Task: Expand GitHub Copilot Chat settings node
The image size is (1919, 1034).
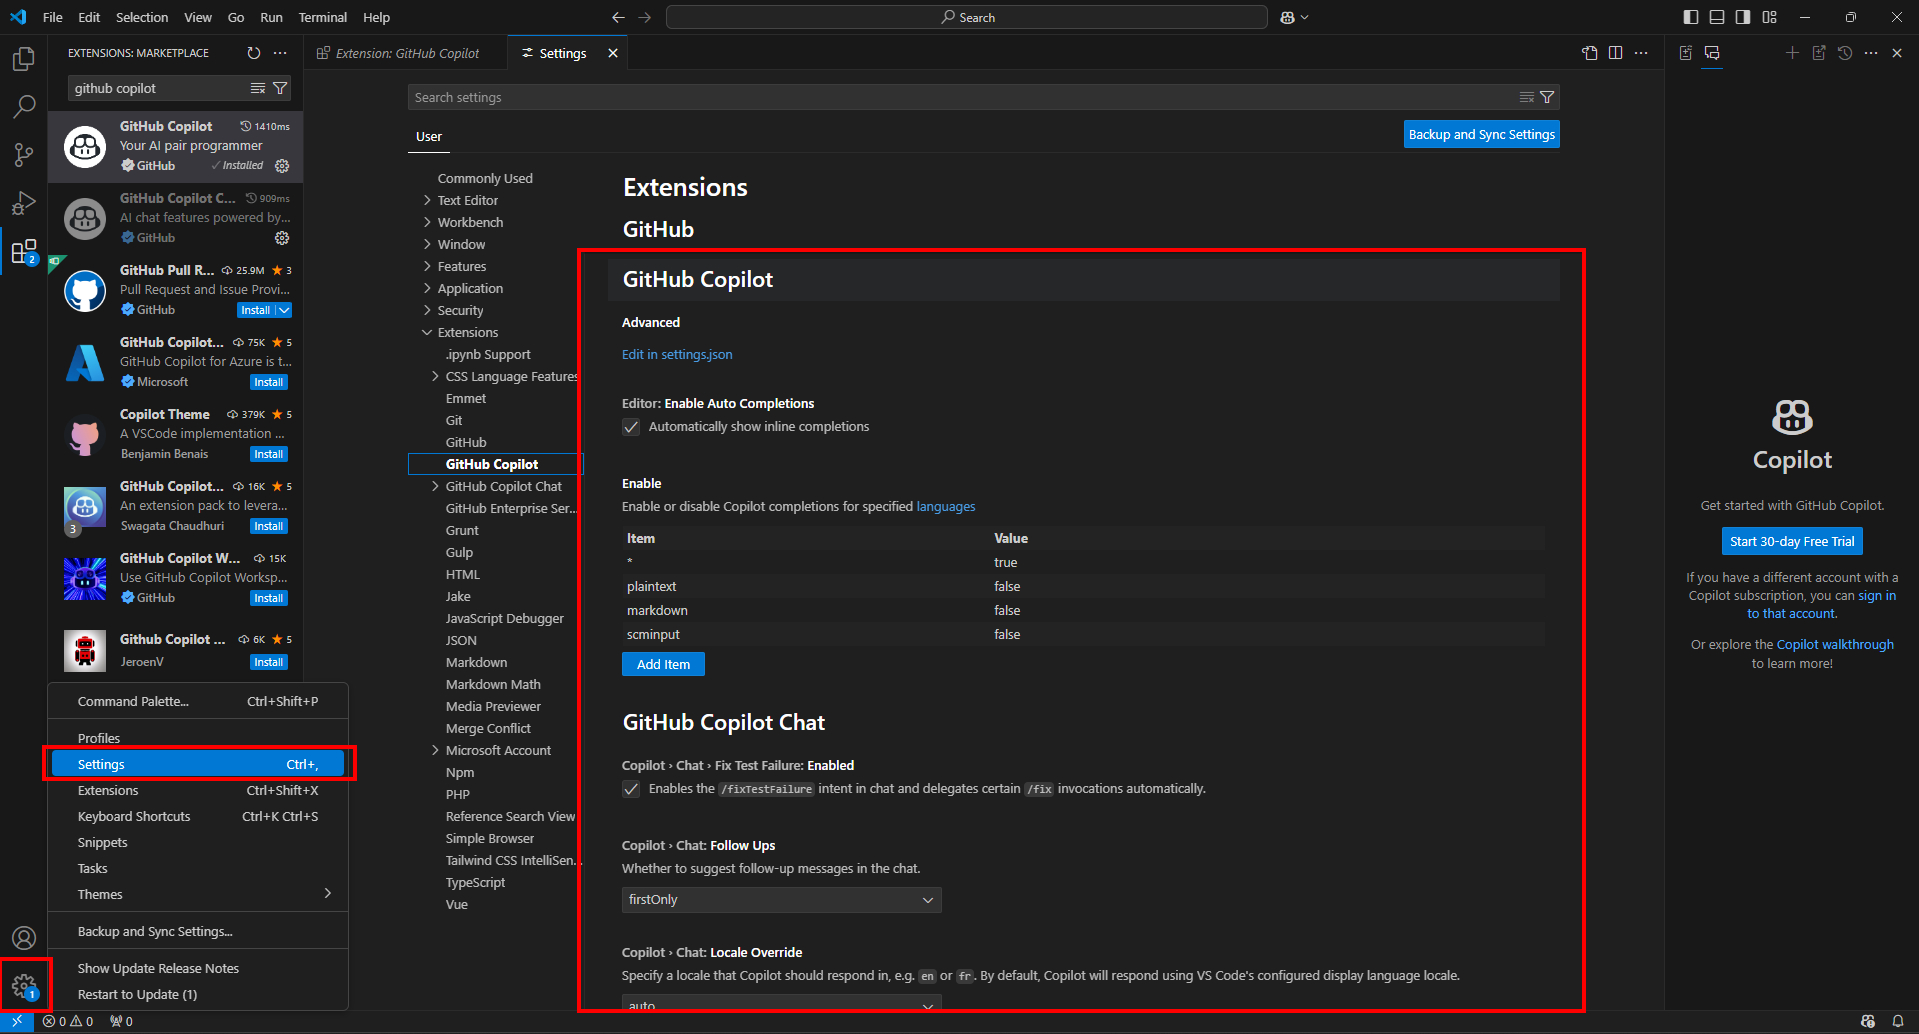Action: pyautogui.click(x=435, y=486)
